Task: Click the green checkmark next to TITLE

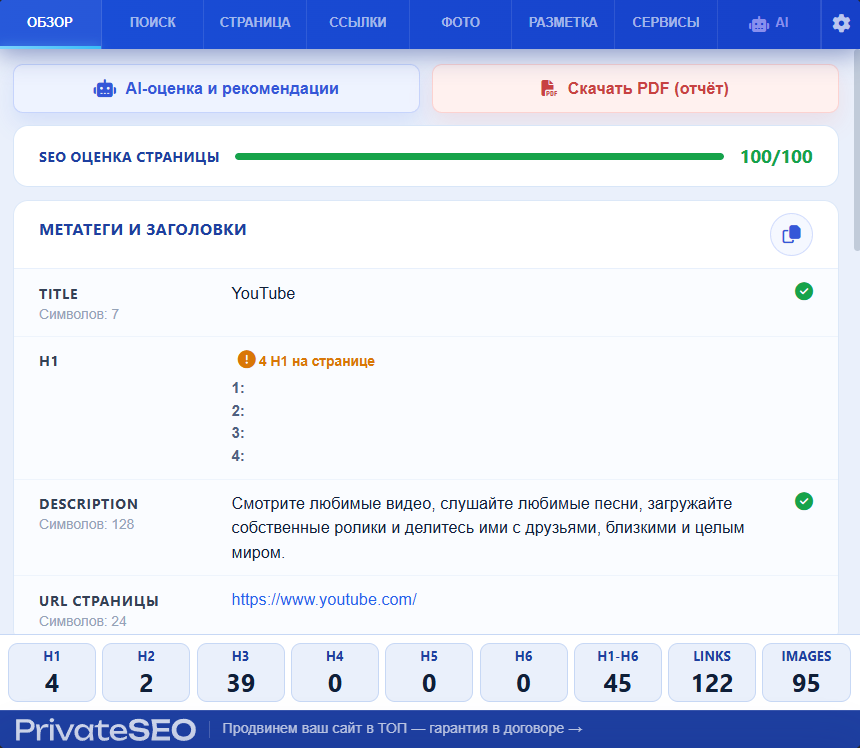Action: 804,291
